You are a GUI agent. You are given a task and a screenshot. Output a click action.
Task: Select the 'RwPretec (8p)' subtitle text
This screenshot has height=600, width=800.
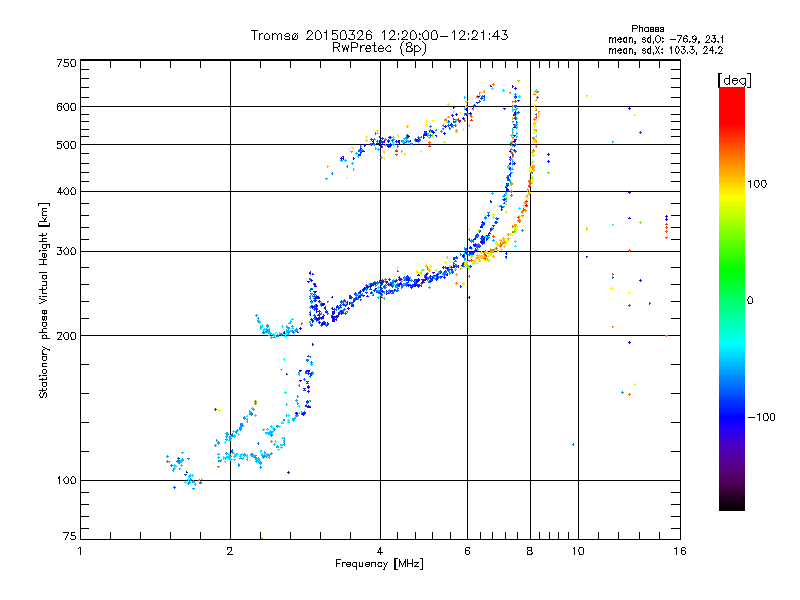click(379, 48)
